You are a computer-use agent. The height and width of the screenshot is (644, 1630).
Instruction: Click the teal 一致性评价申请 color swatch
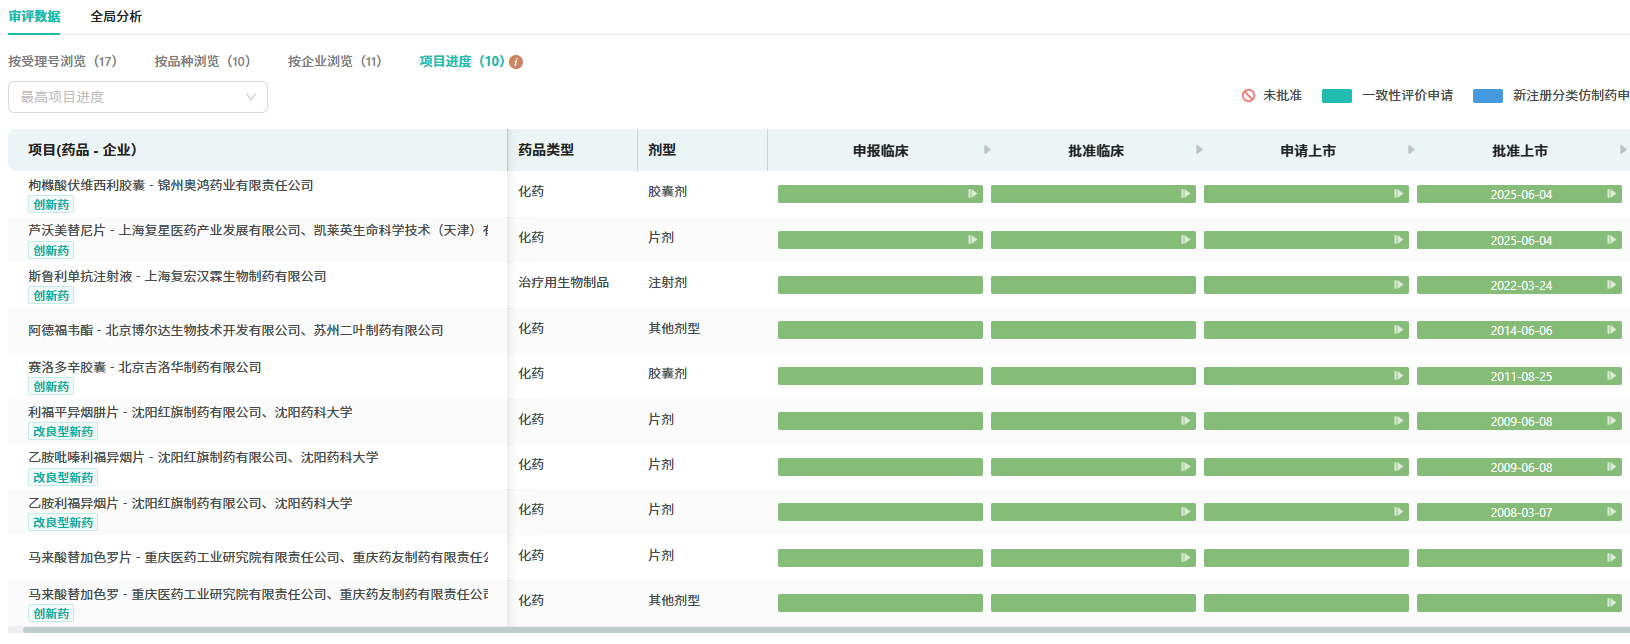click(x=1336, y=96)
